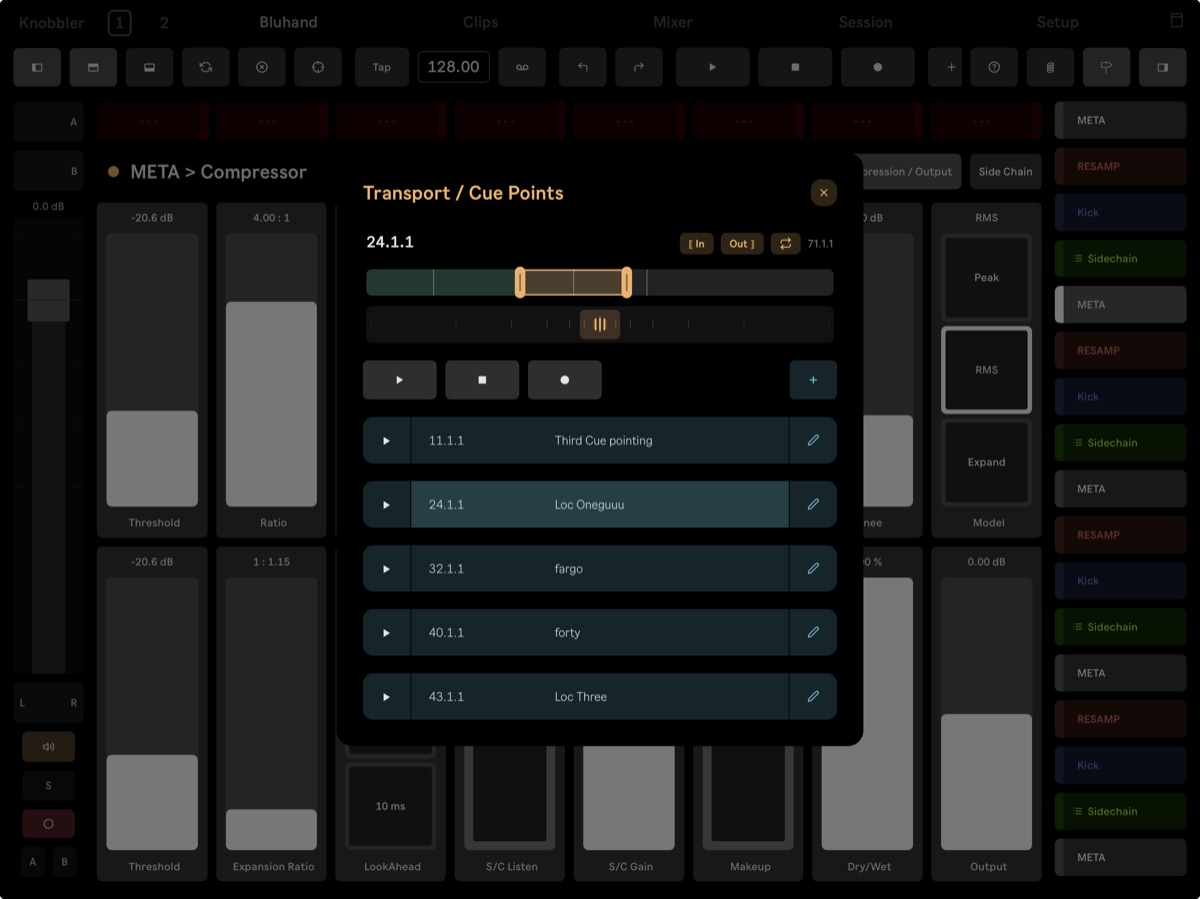Click the 128.00 tempo field
Screen dimensions: 1200x899
(x=454, y=67)
